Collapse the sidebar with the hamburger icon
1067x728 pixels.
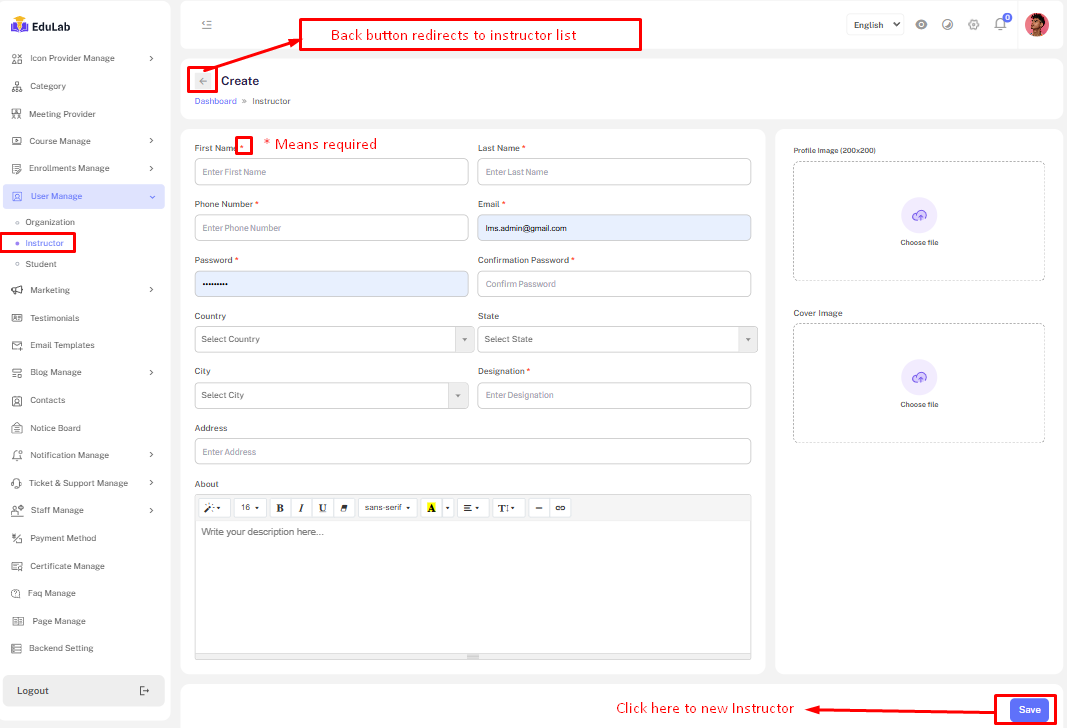[206, 24]
